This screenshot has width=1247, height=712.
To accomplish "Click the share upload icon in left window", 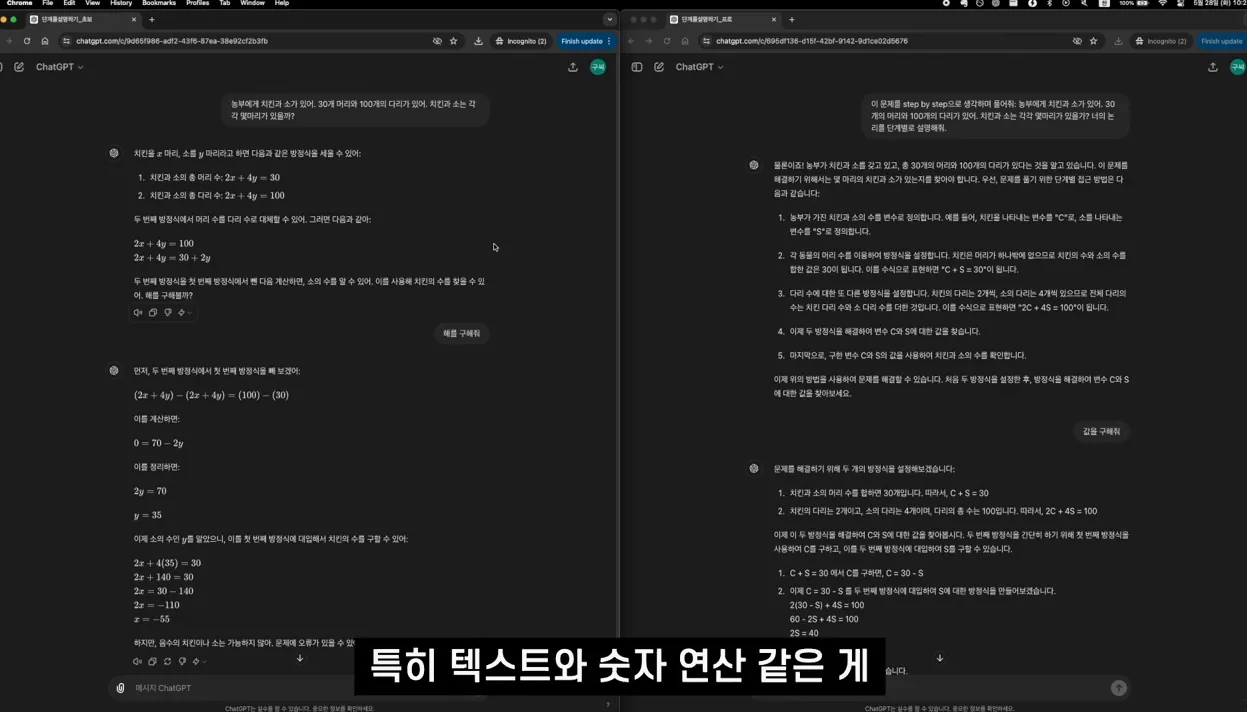I will [x=573, y=67].
